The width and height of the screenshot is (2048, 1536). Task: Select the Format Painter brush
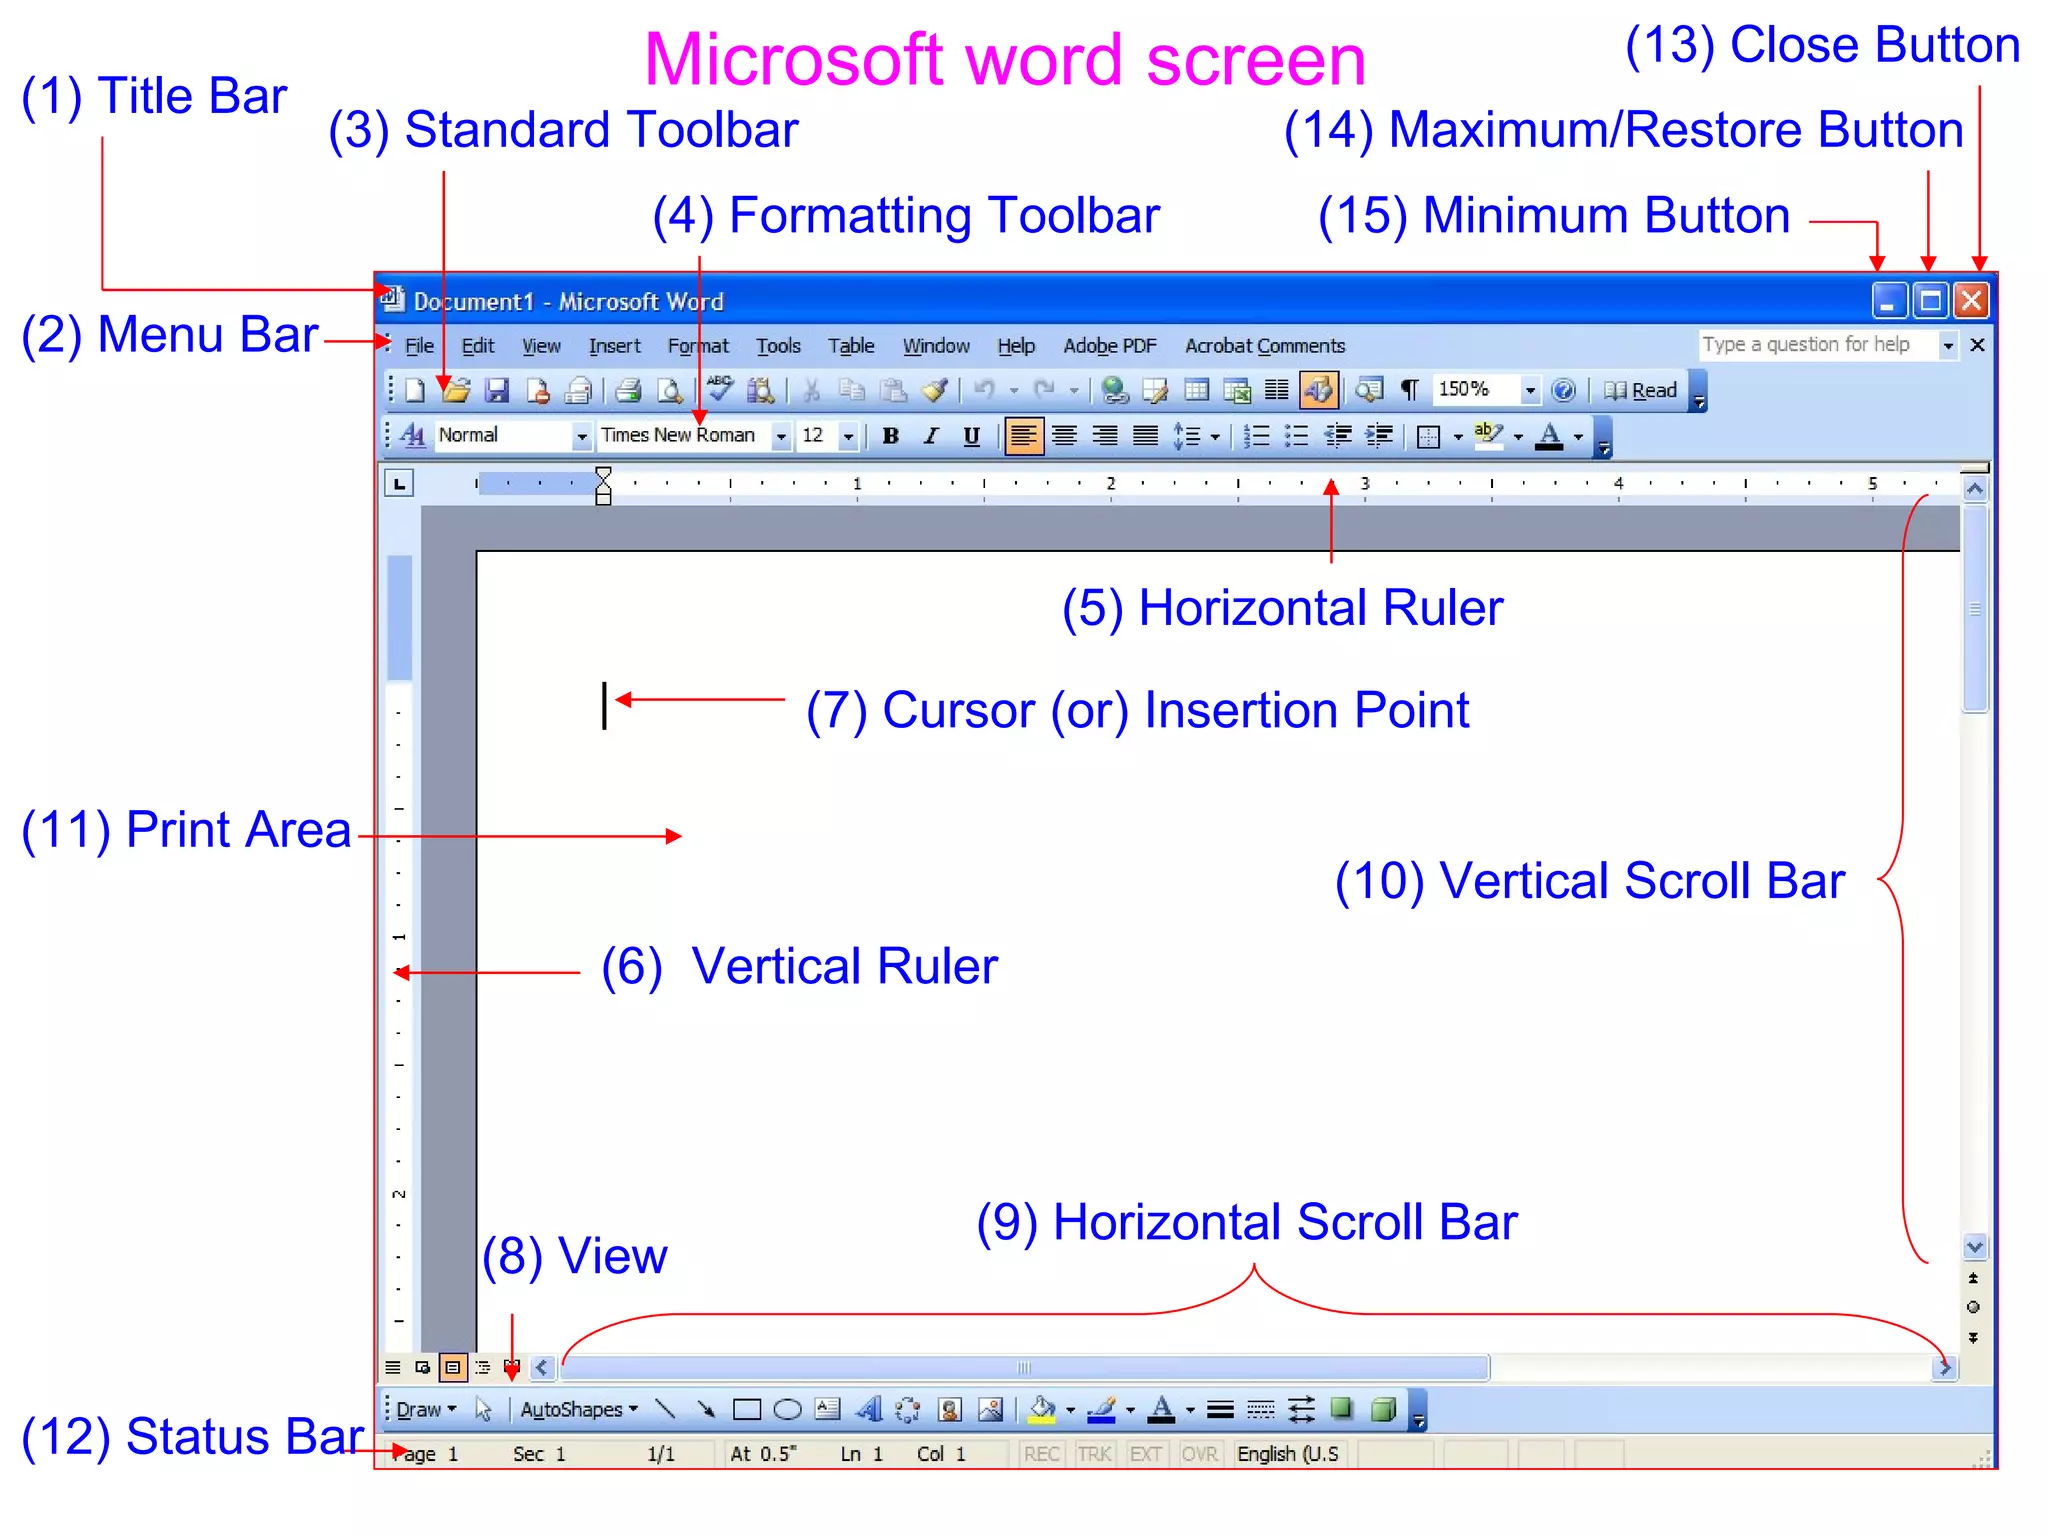coord(935,391)
